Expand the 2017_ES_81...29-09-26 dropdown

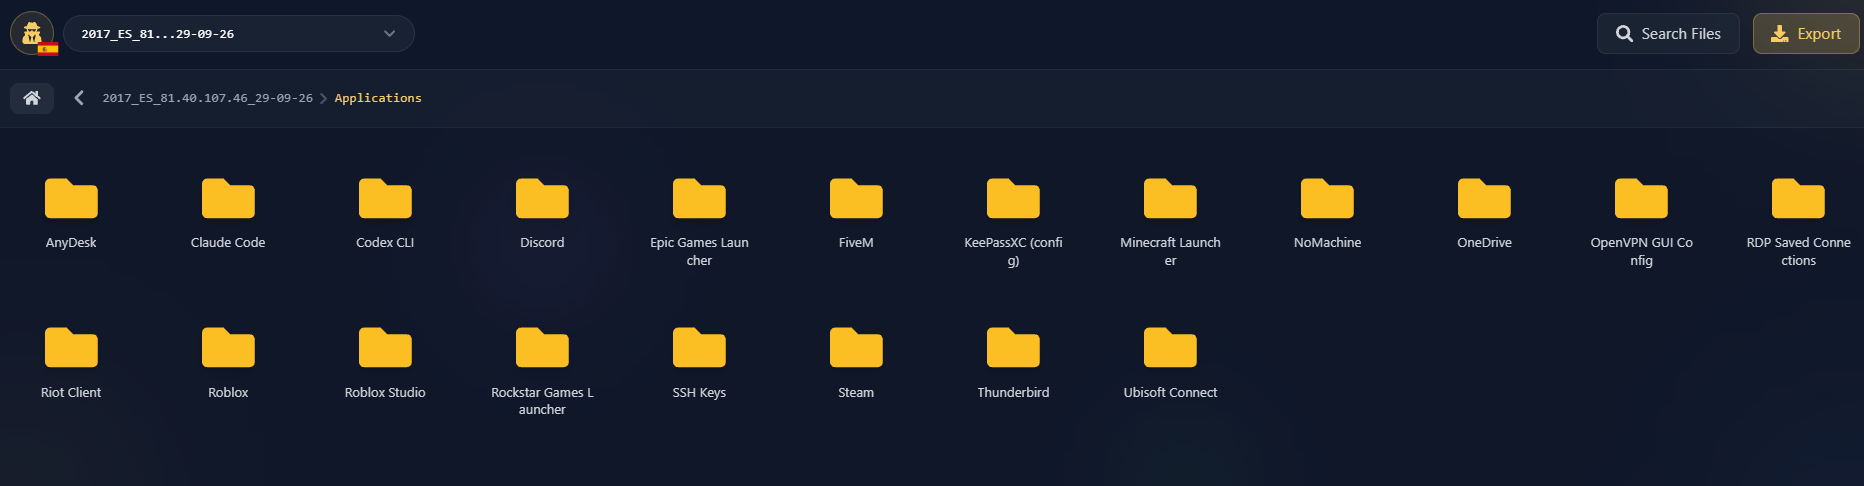pos(239,33)
